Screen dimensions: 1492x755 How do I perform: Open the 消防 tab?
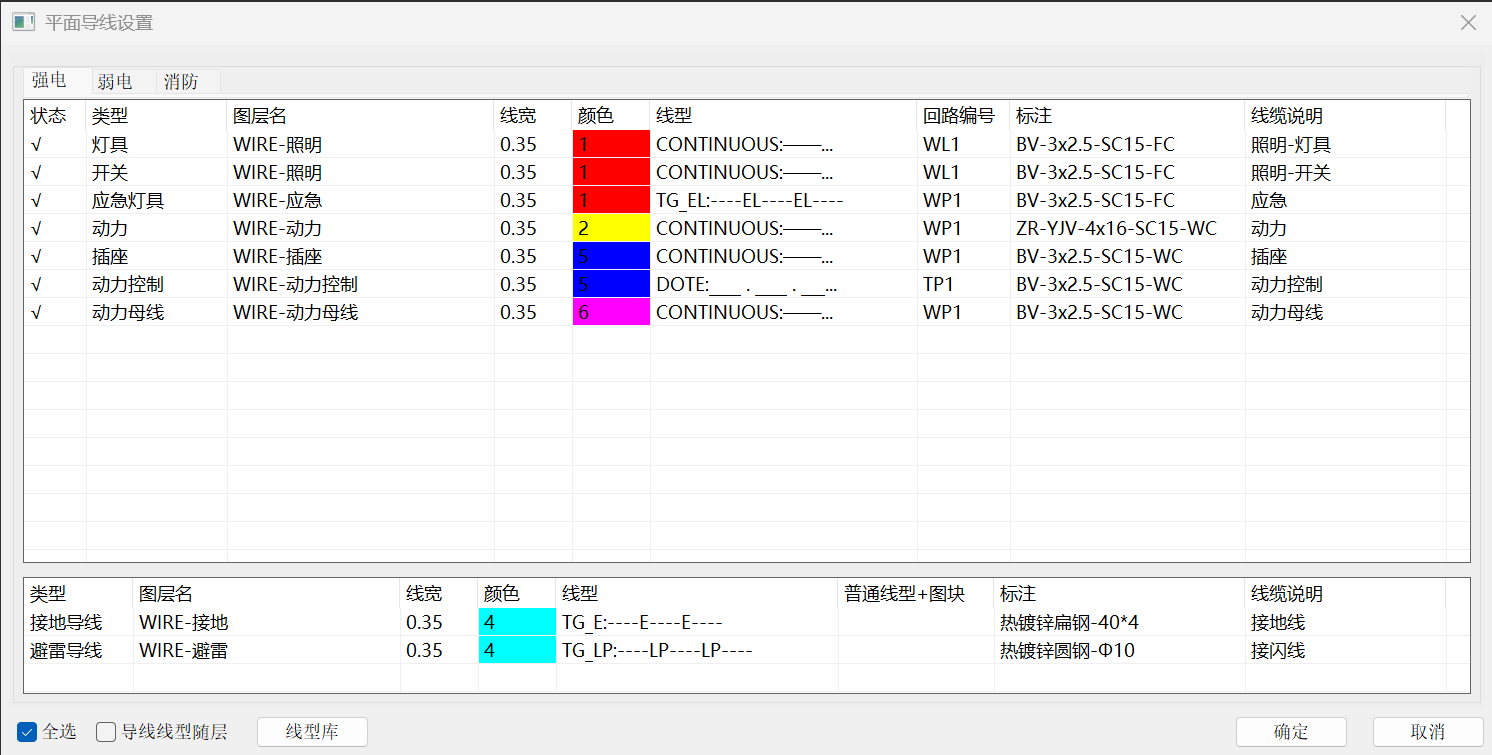click(x=181, y=82)
